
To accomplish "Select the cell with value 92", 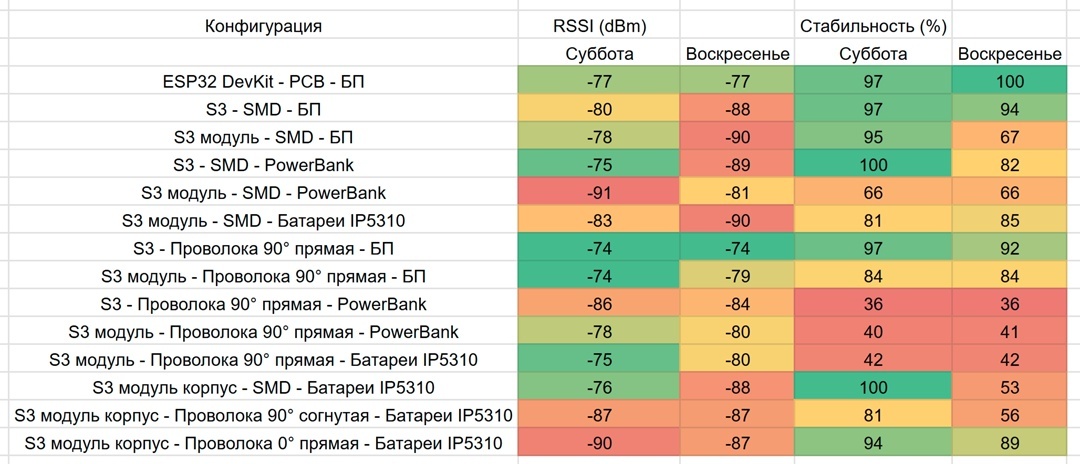I will pyautogui.click(x=1008, y=248).
